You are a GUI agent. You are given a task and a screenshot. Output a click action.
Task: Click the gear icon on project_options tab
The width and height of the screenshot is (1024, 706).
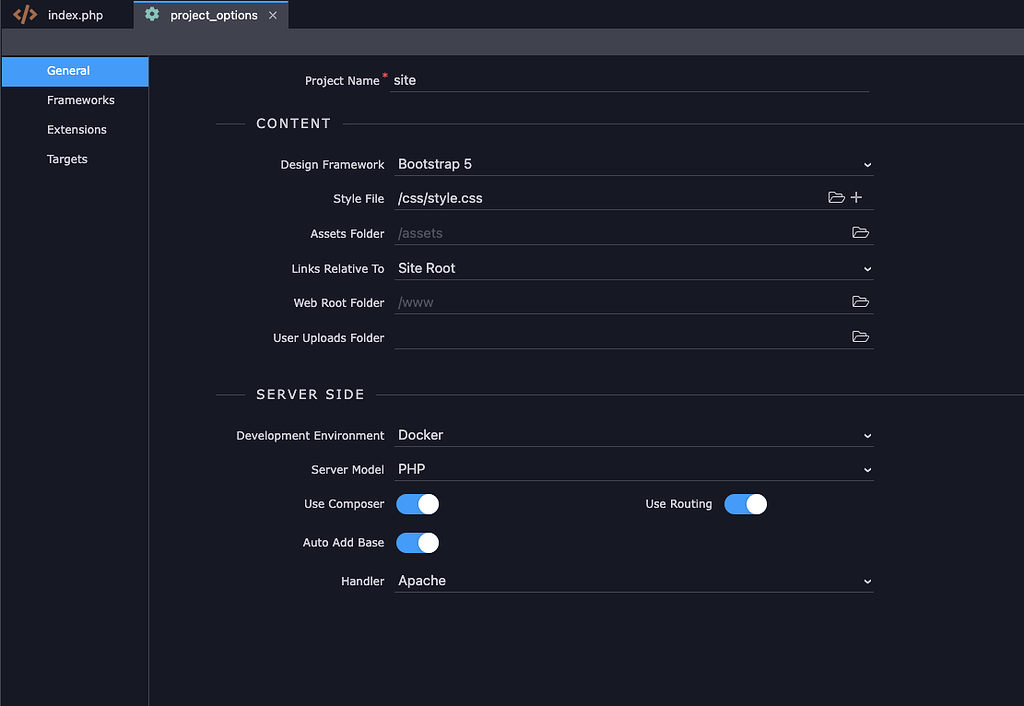click(x=153, y=15)
